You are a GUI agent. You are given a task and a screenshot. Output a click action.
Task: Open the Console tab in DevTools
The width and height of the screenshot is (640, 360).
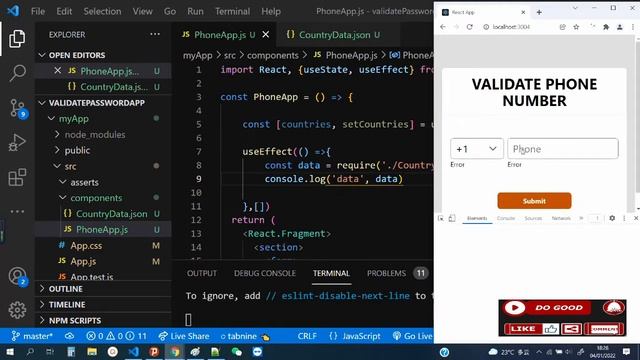coord(506,218)
